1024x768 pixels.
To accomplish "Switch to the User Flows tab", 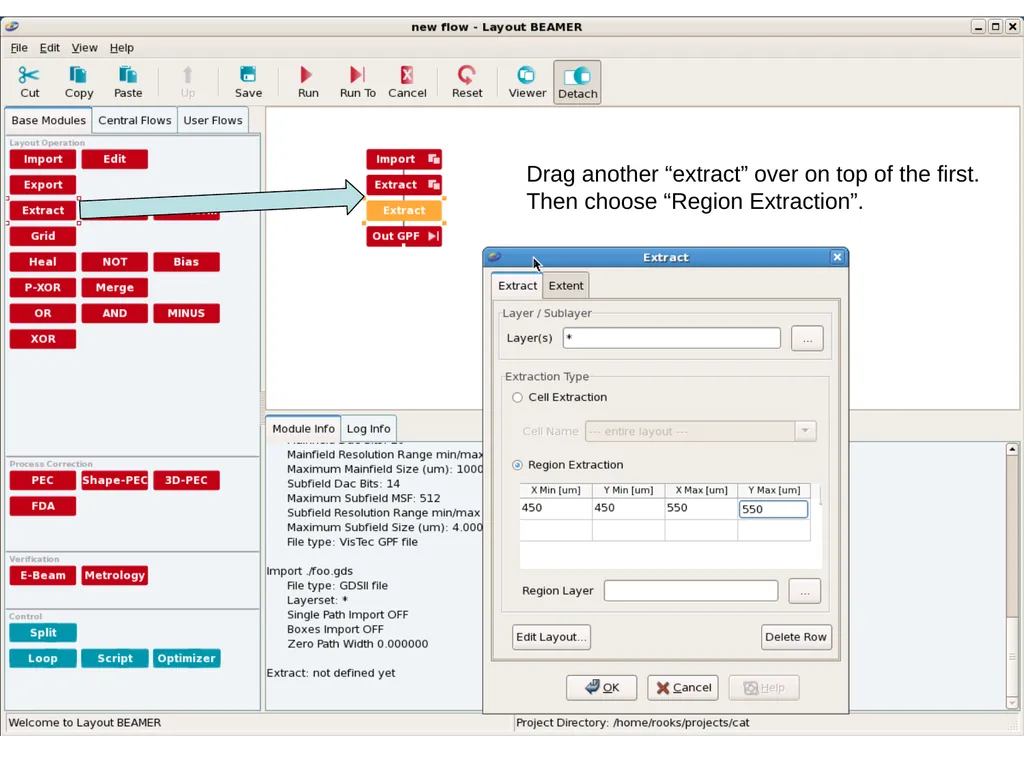I will tap(213, 120).
